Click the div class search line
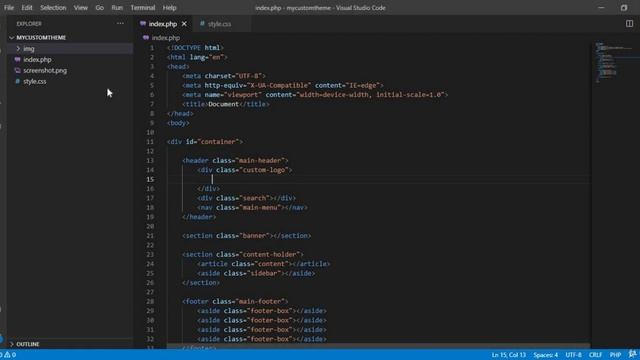640x360 pixels. click(247, 198)
